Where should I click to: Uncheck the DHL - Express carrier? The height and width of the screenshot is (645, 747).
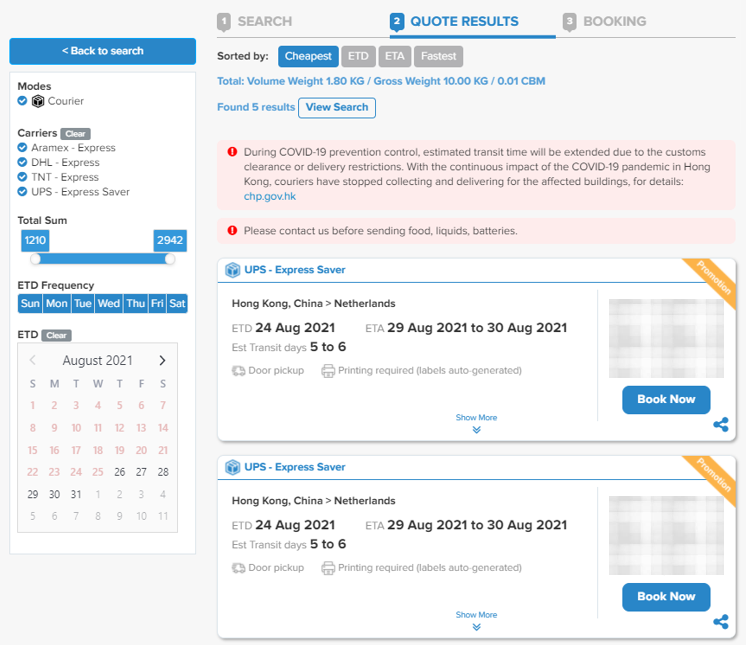click(x=22, y=162)
